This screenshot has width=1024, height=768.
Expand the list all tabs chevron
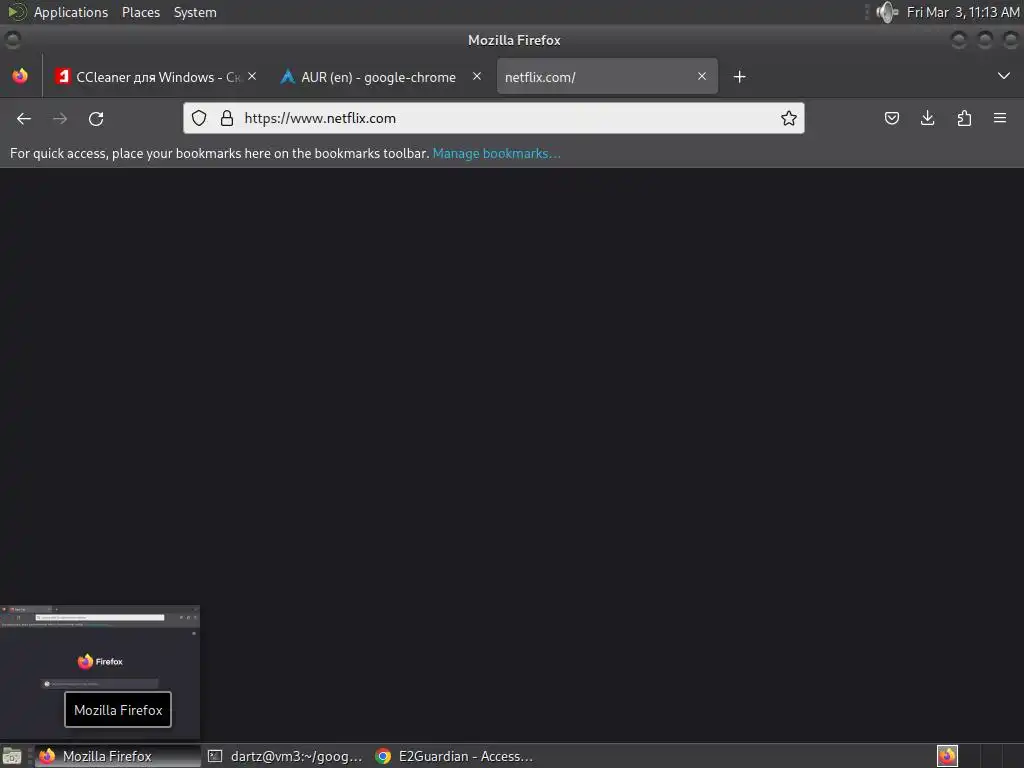point(1004,76)
